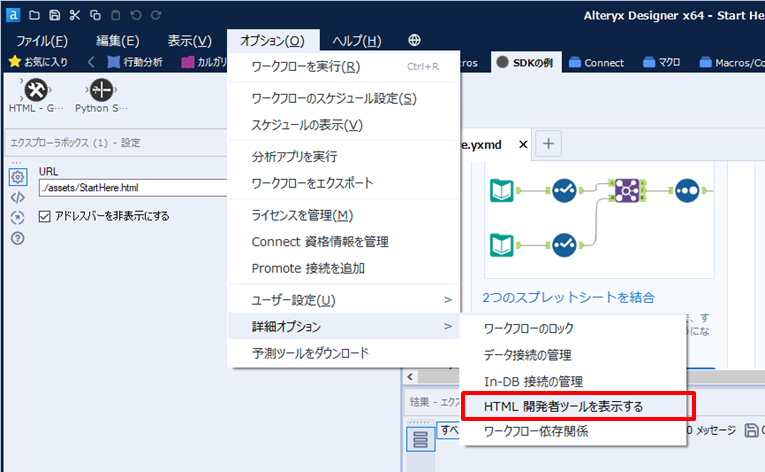Select the HTML - G… tool icon
This screenshot has height=472, width=765.
36,90
